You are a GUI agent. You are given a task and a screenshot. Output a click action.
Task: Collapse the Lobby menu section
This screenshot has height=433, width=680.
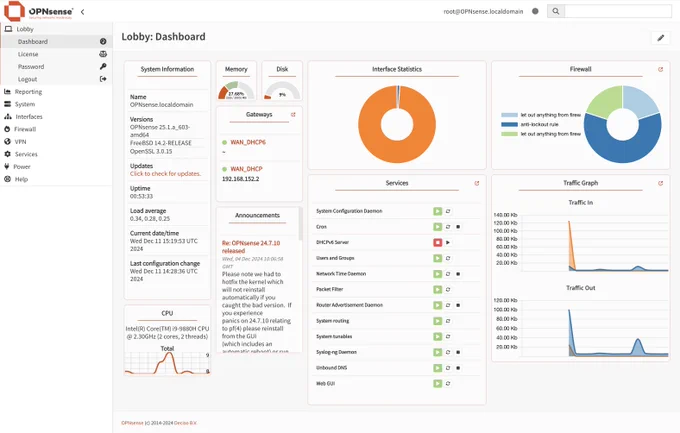pyautogui.click(x=56, y=29)
